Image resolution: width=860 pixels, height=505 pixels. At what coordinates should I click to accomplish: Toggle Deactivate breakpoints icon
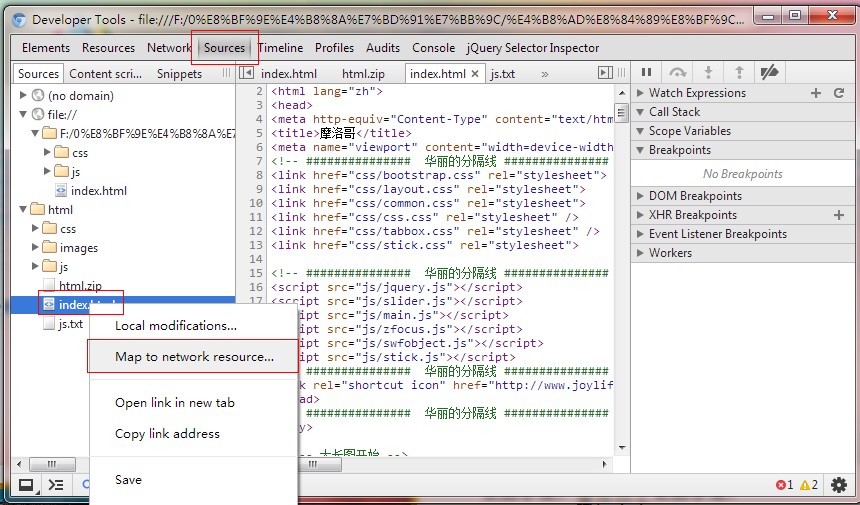pyautogui.click(x=770, y=72)
